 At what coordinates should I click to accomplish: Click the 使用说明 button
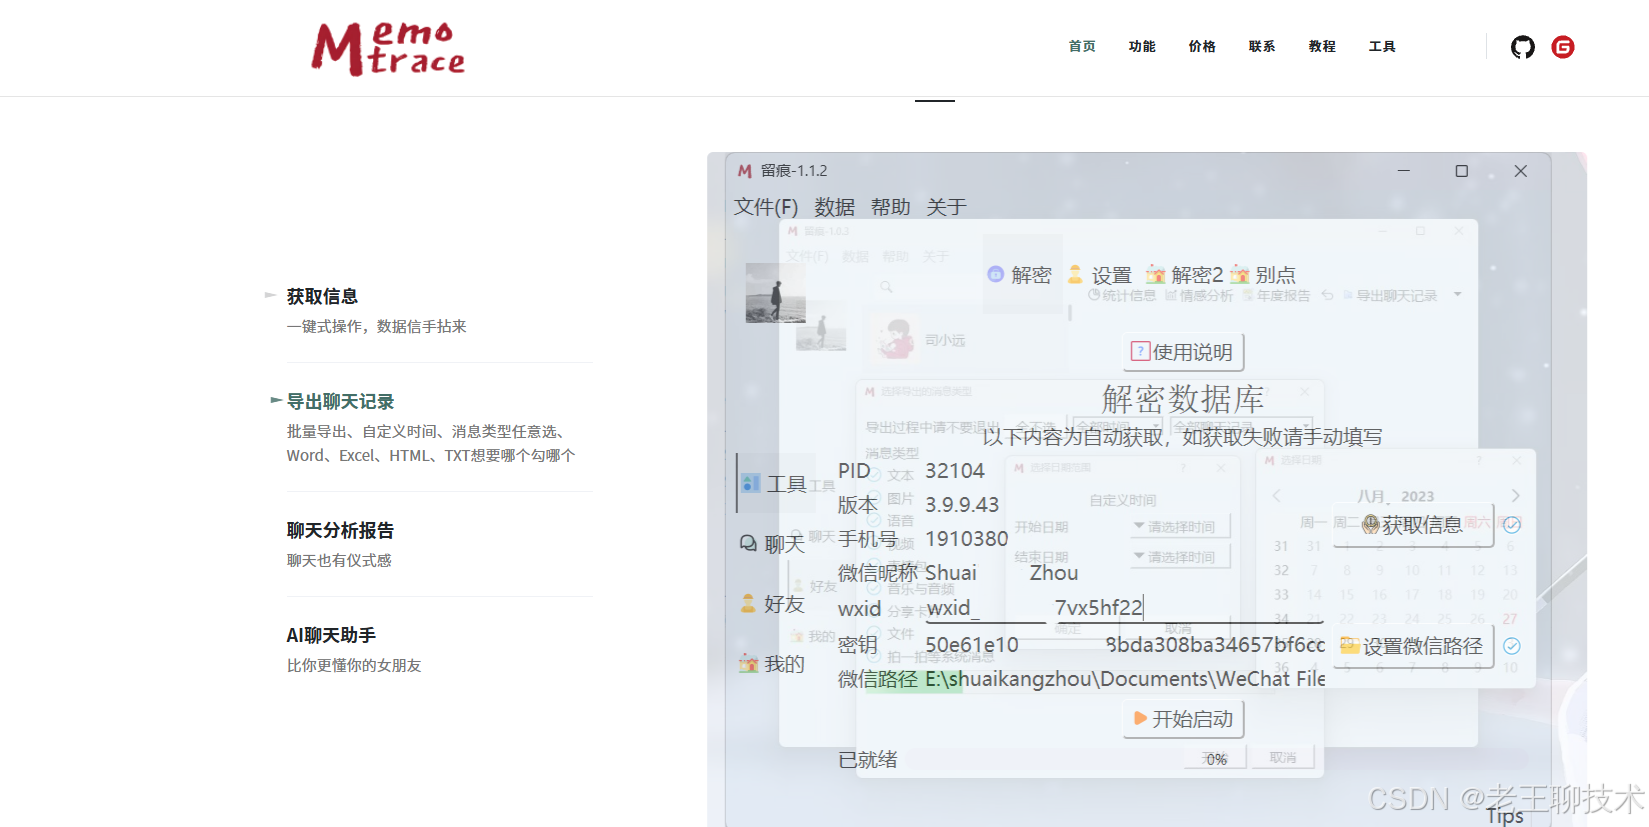(1183, 352)
